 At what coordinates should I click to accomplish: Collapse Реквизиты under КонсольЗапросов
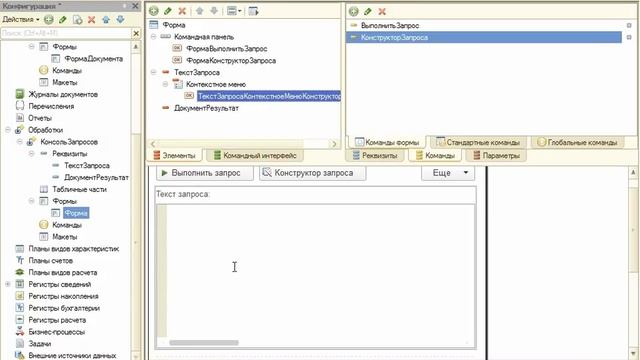coord(31,153)
